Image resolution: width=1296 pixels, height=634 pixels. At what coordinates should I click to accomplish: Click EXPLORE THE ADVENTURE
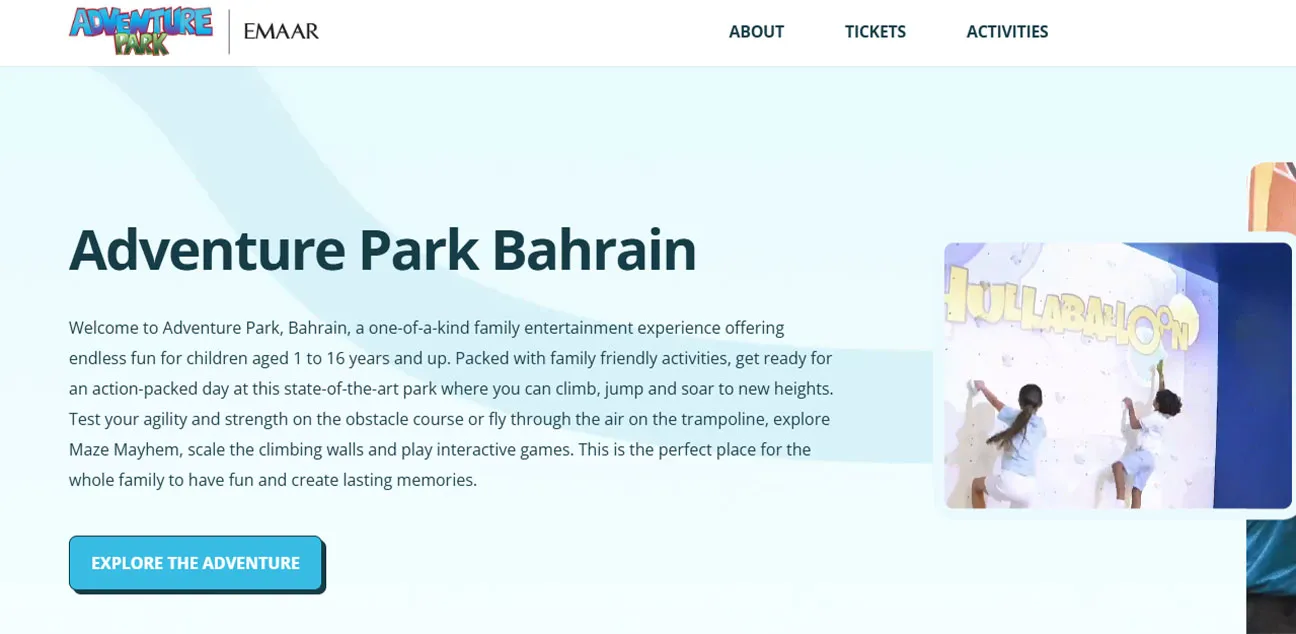(196, 562)
